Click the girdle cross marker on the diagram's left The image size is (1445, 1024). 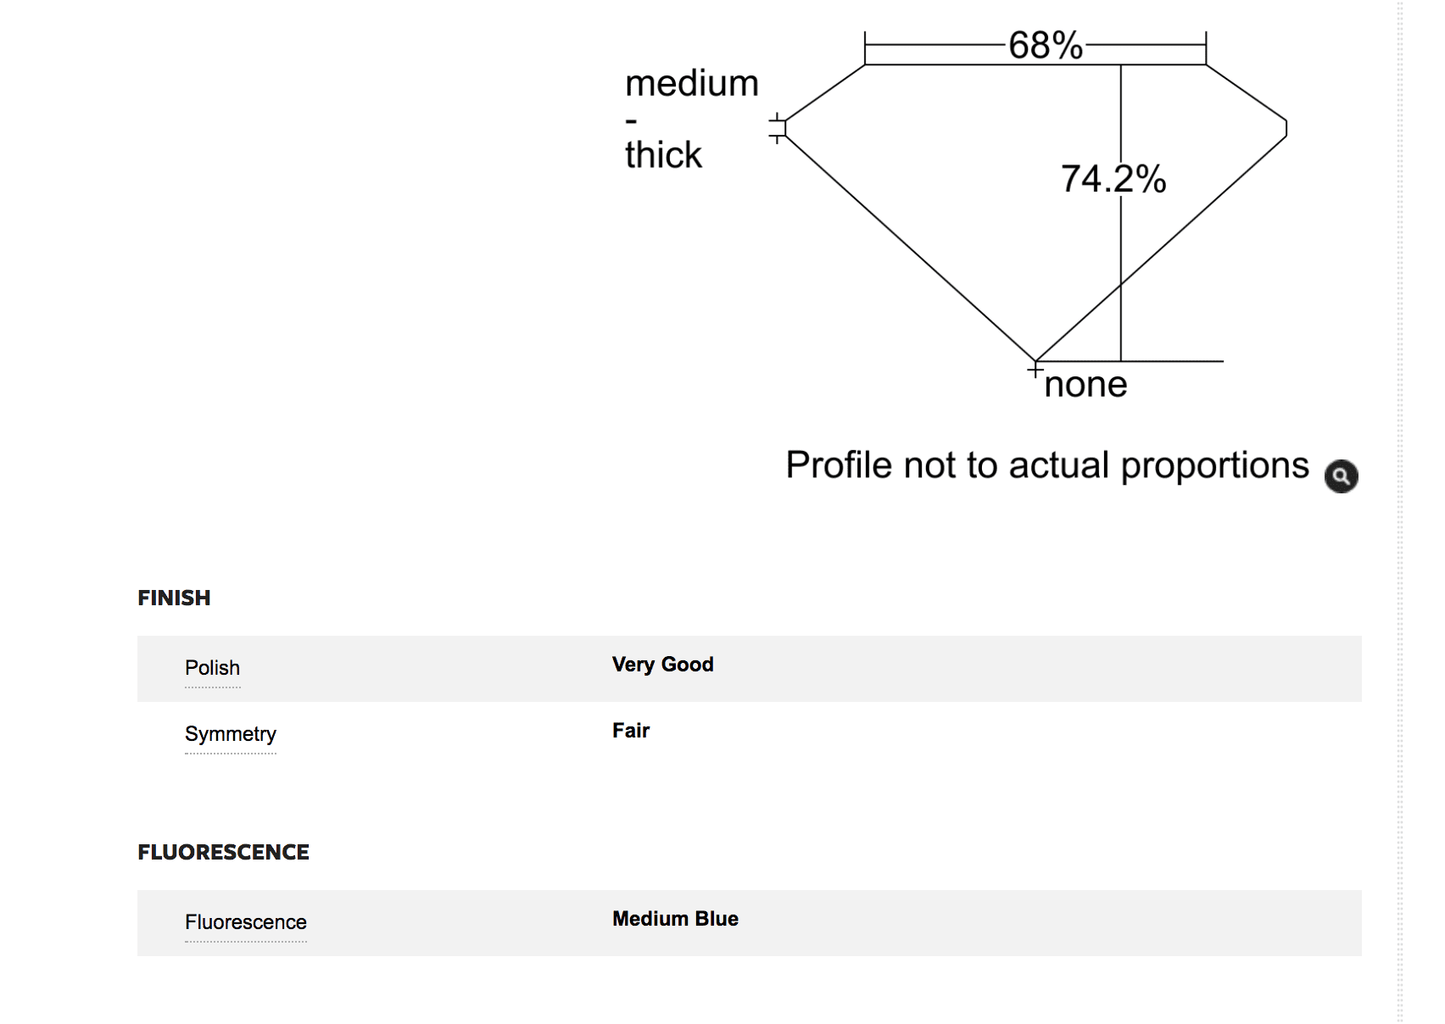tap(777, 128)
